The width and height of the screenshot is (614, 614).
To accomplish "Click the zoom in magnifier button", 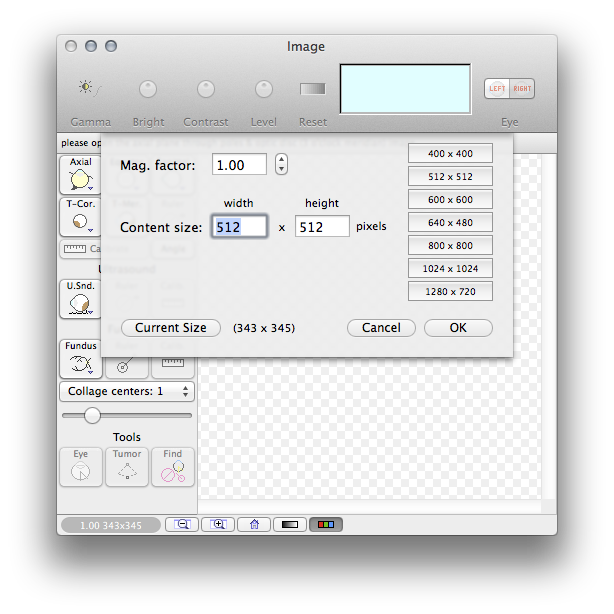I will tap(218, 524).
